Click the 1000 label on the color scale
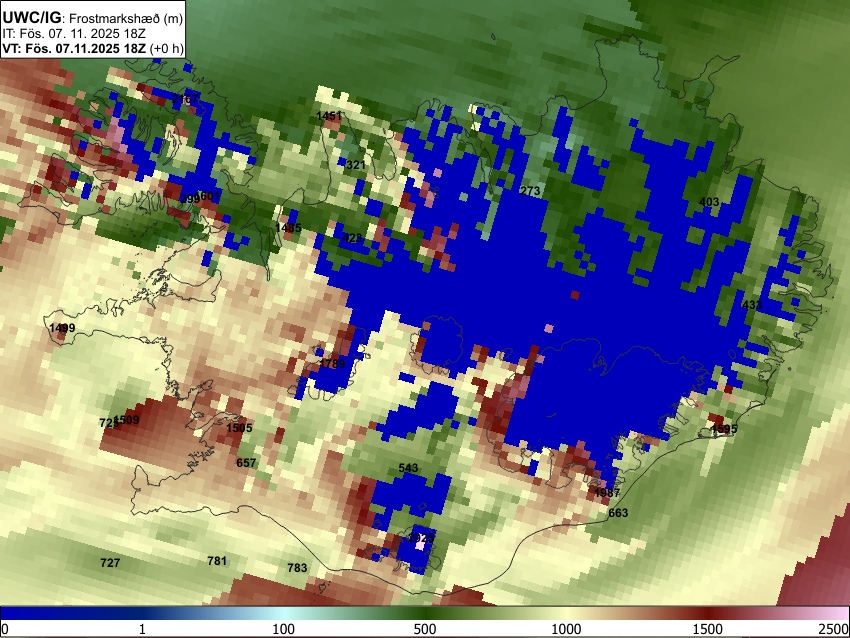Screen dimensions: 850x638 566,629
